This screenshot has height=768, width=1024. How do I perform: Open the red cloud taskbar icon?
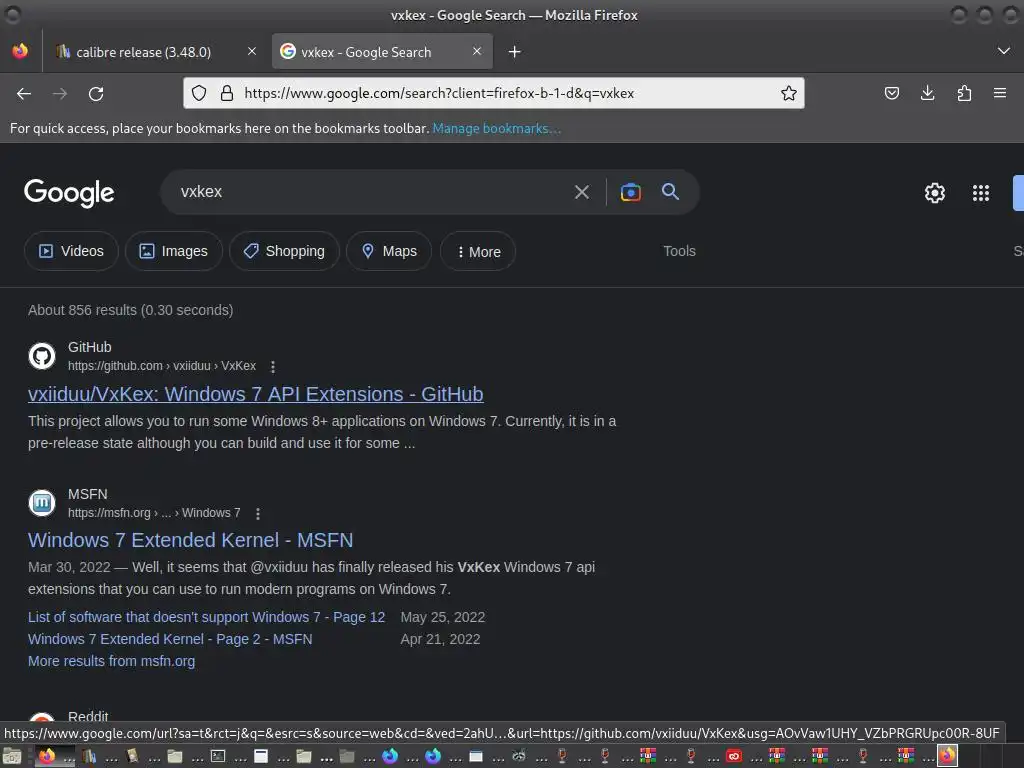(734, 756)
